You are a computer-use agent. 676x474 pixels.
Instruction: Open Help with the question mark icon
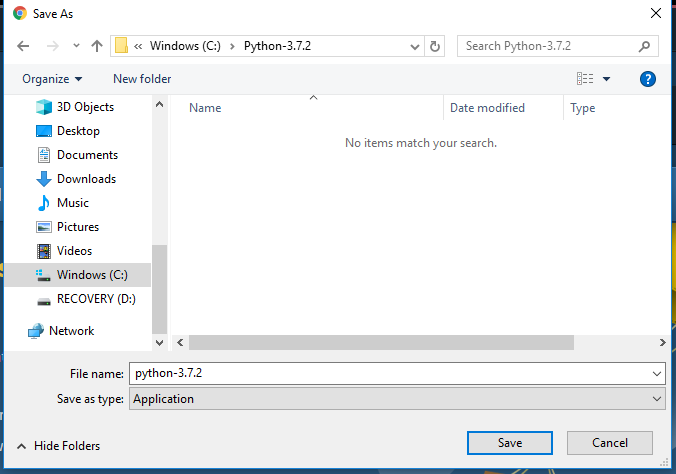(648, 79)
